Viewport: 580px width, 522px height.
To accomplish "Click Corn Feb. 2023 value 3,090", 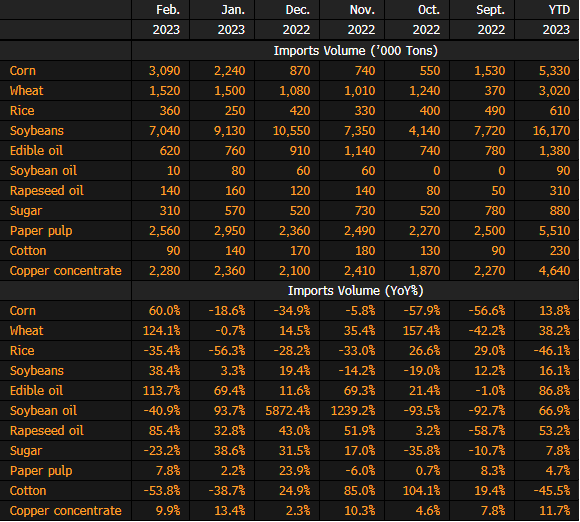I will click(164, 71).
